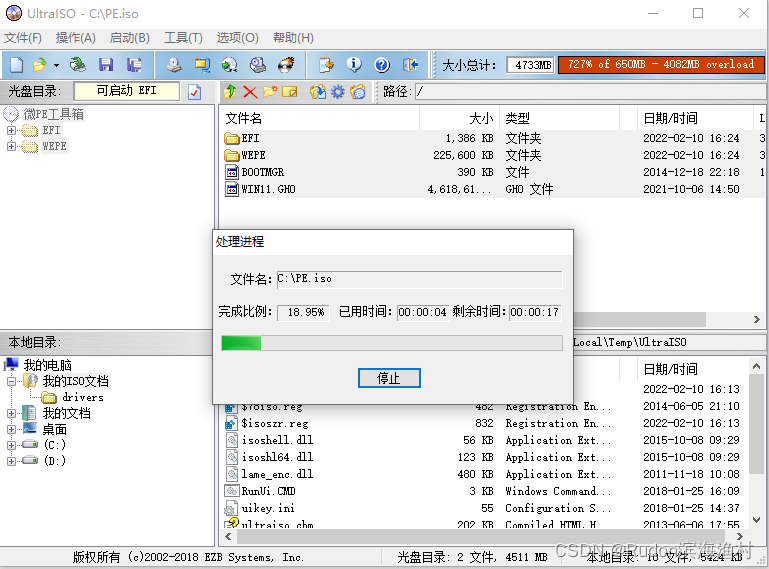Screen dimensions: 769x569
Task: Sort image list by 文件名 column header
Action: pyautogui.click(x=319, y=118)
